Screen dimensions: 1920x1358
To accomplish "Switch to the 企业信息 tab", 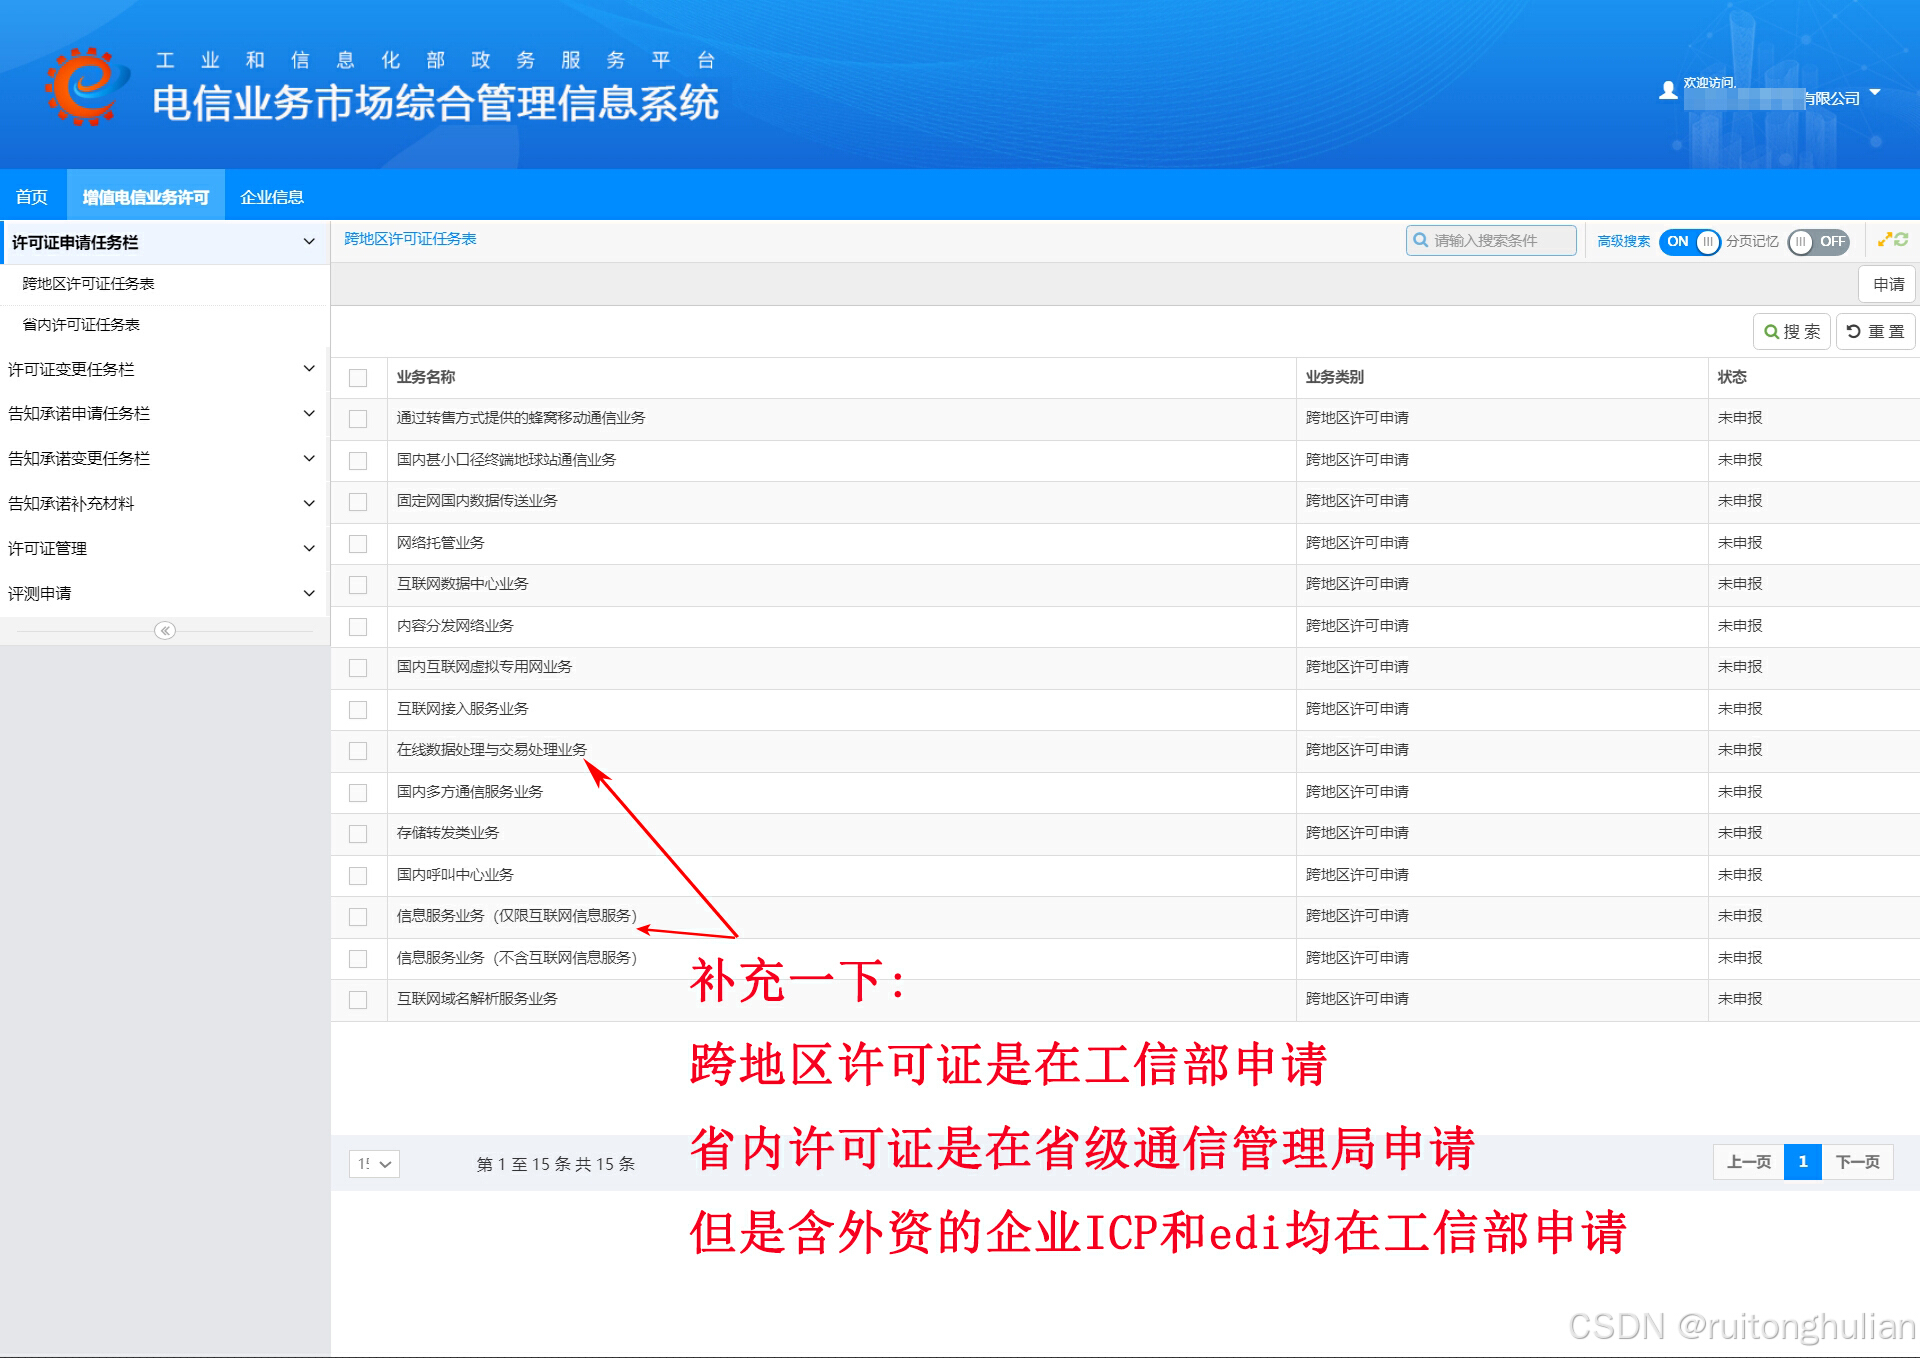I will point(272,197).
